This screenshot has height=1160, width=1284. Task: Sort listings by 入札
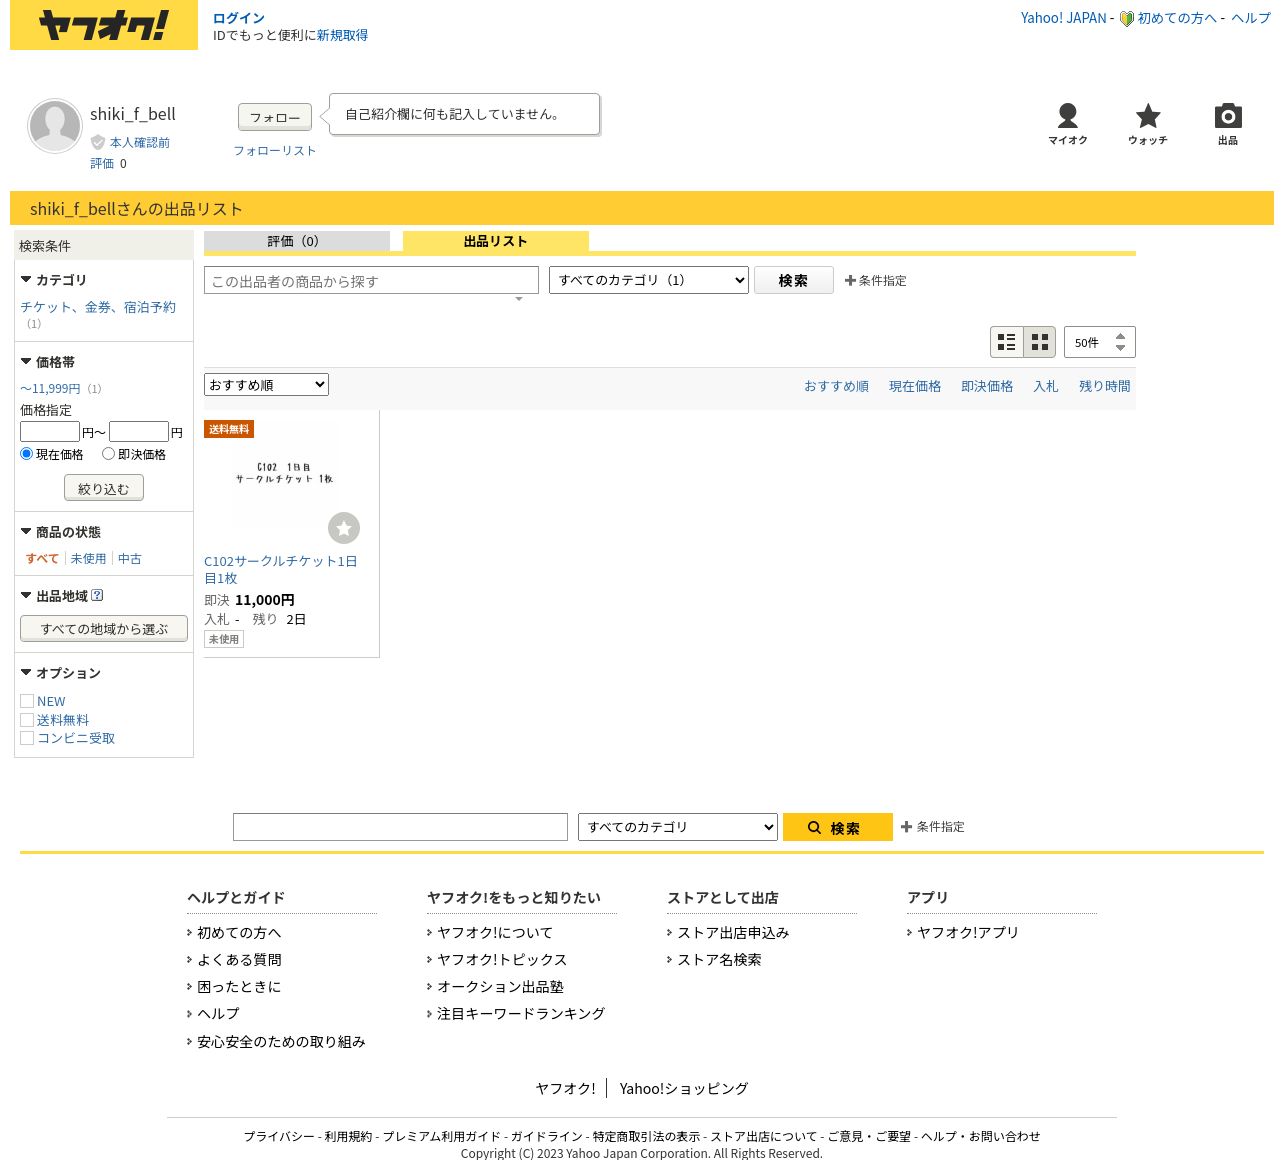1046,386
